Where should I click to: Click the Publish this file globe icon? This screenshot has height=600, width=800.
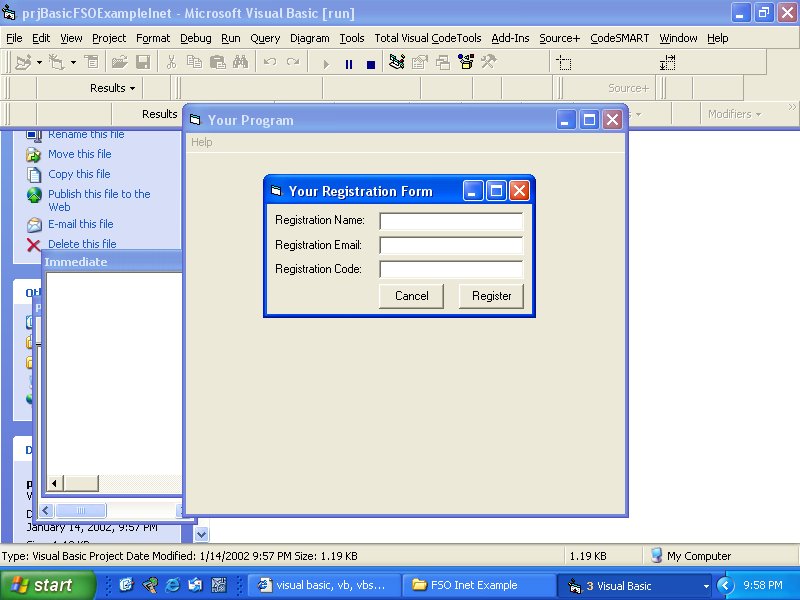click(34, 195)
